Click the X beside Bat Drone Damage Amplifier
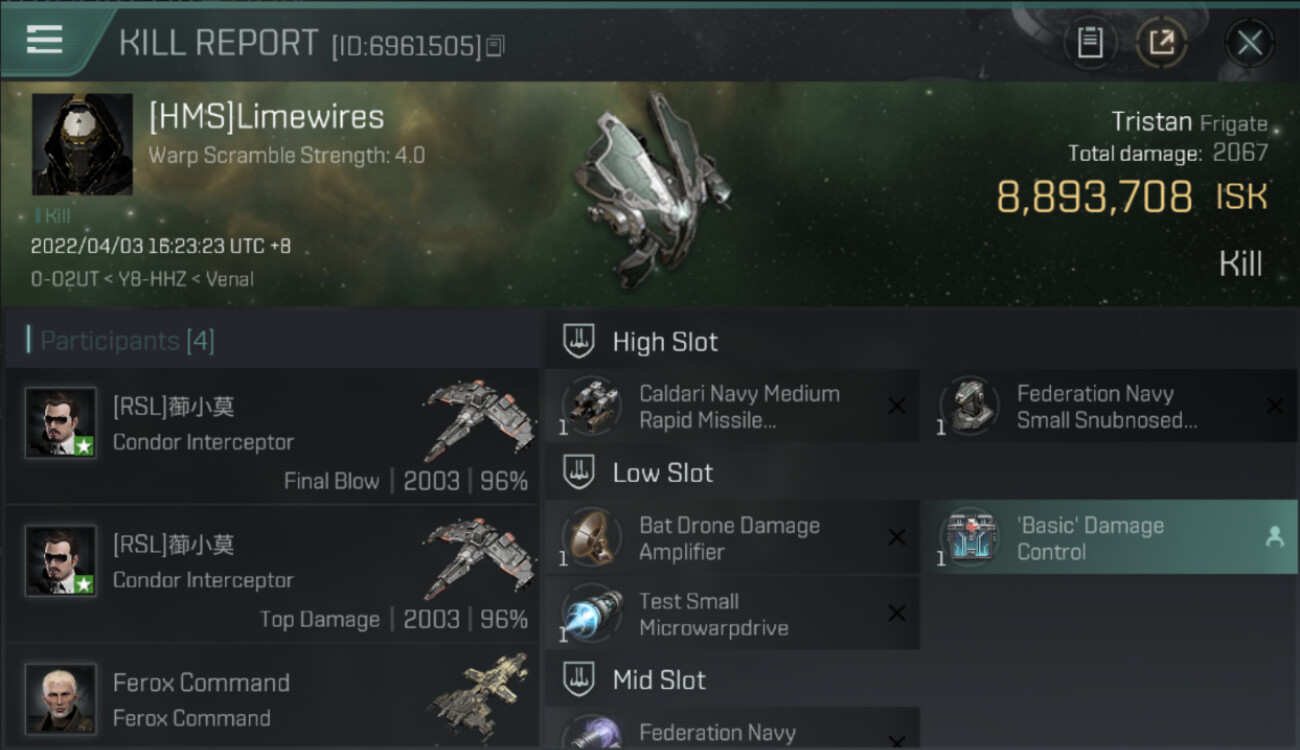Screen dimensions: 1300x750 tap(897, 538)
